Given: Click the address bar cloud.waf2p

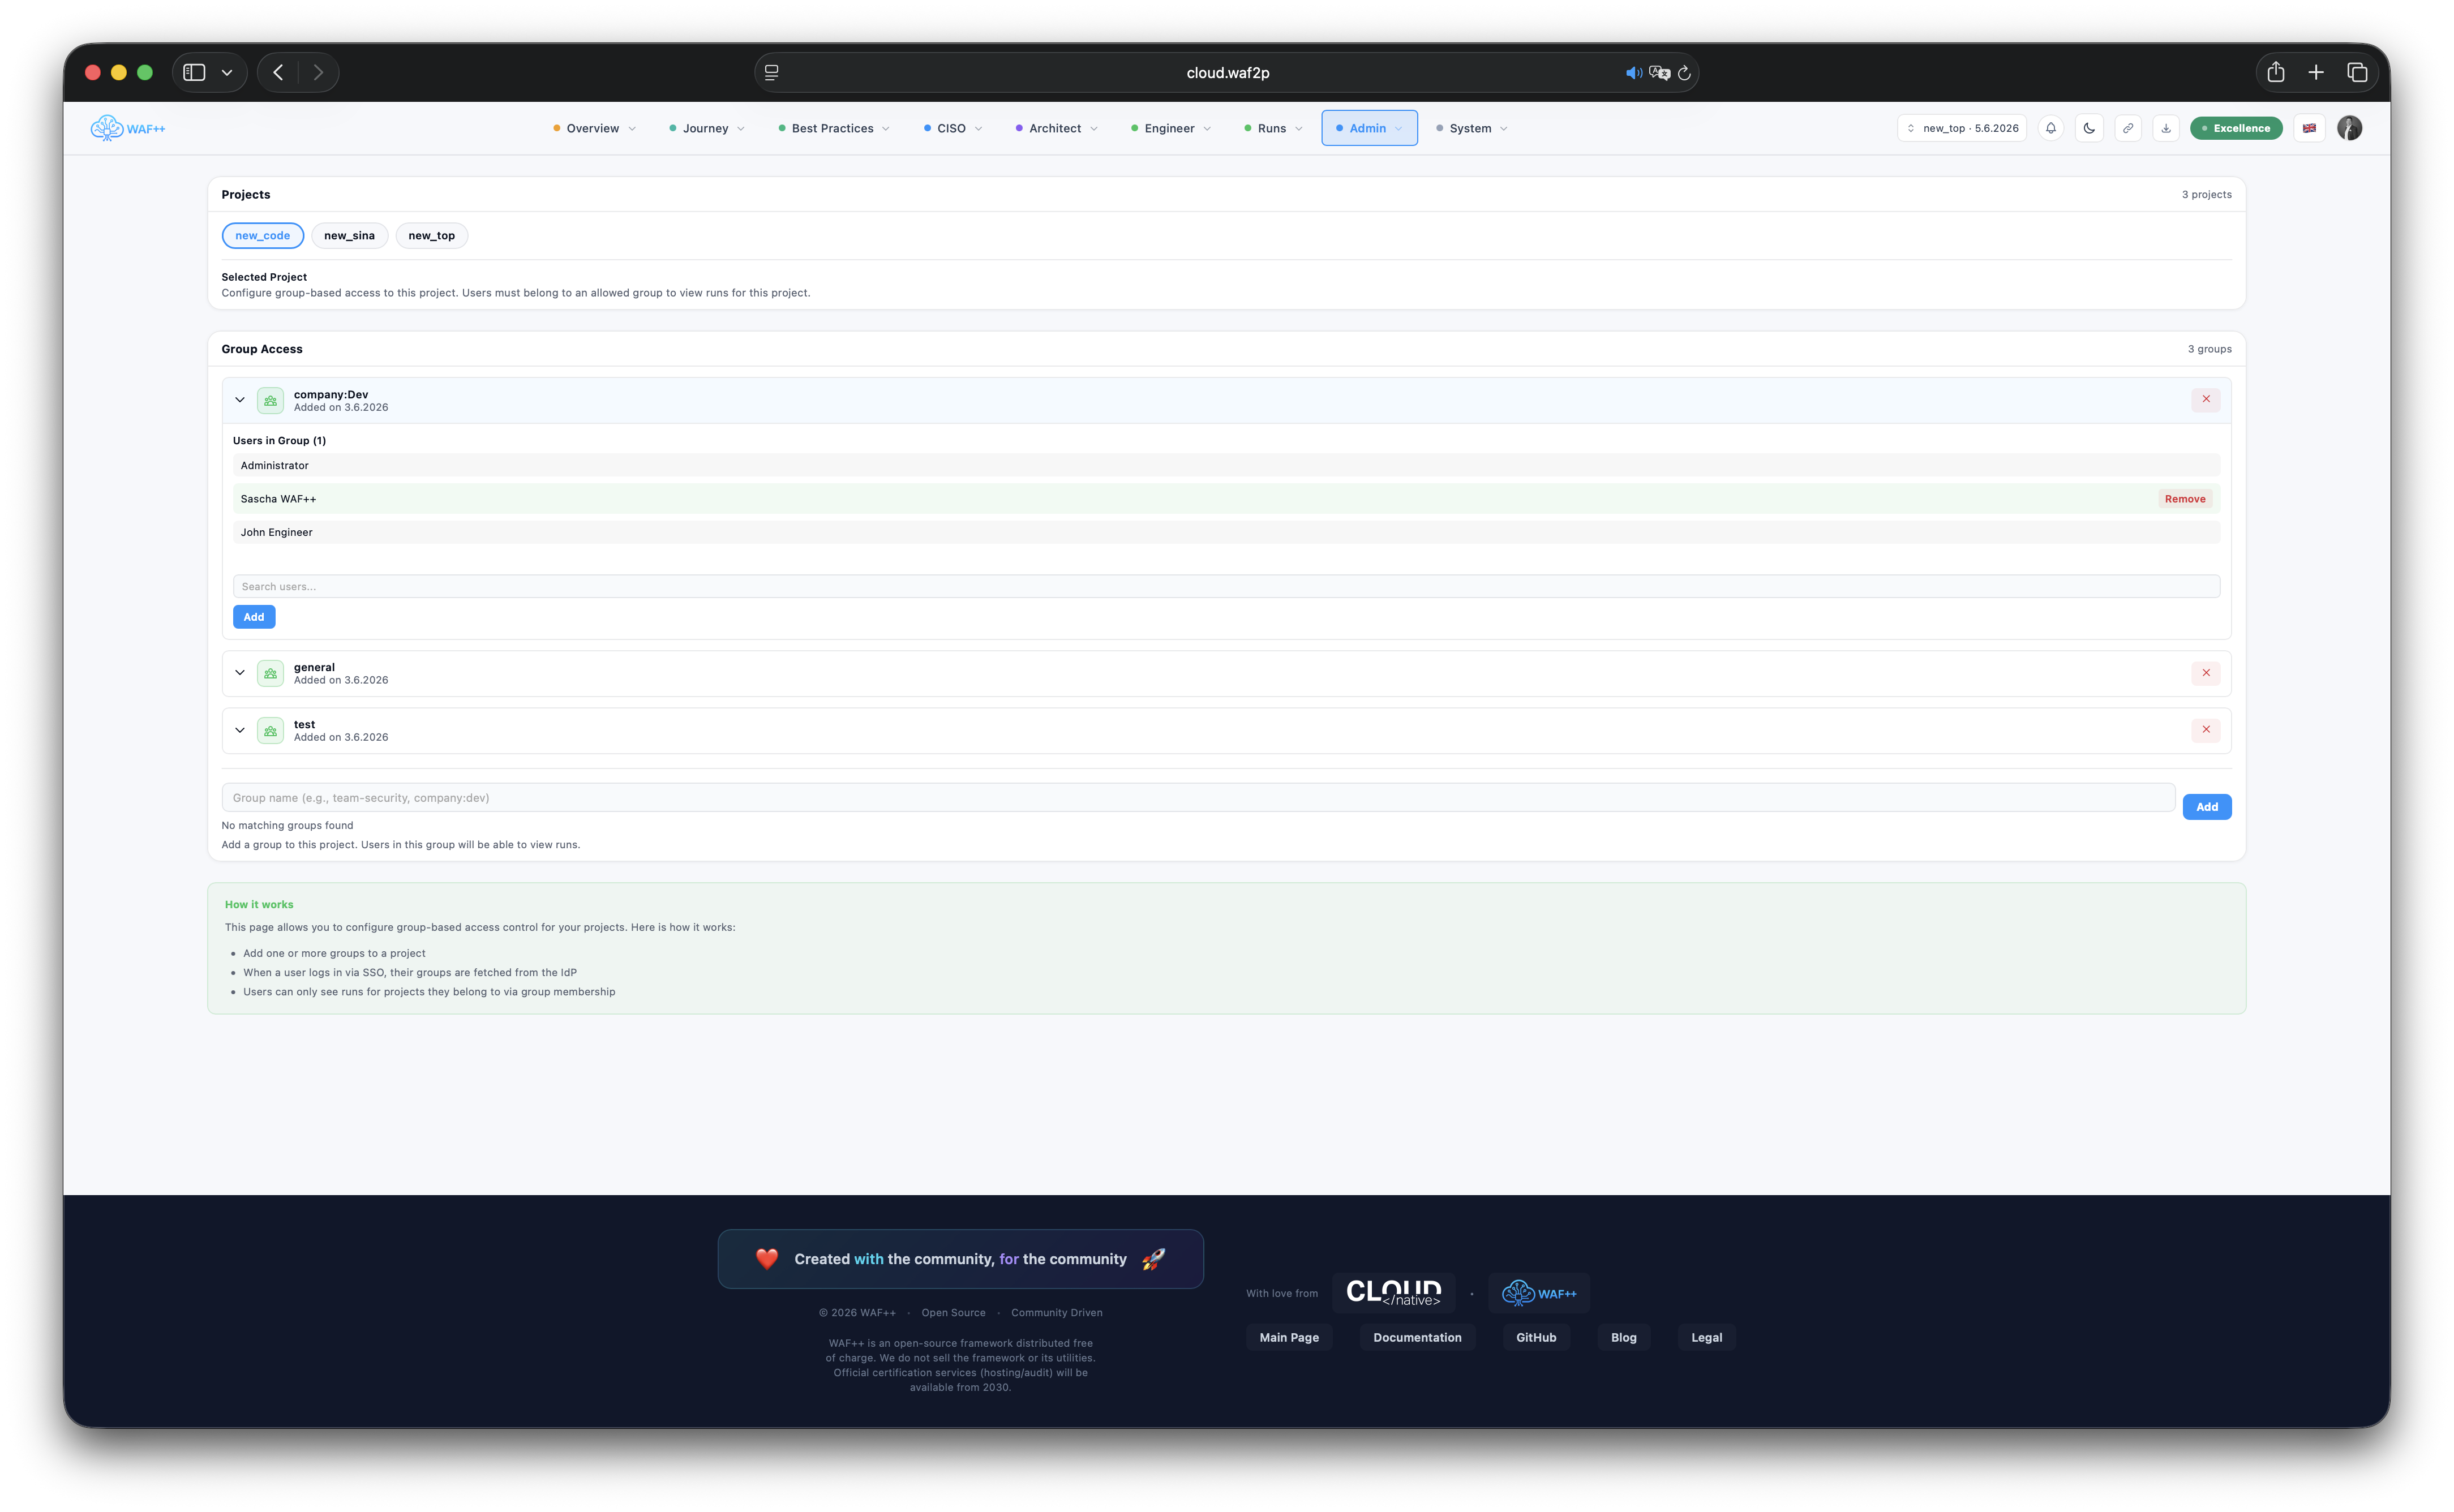Looking at the screenshot, I should pos(1227,72).
